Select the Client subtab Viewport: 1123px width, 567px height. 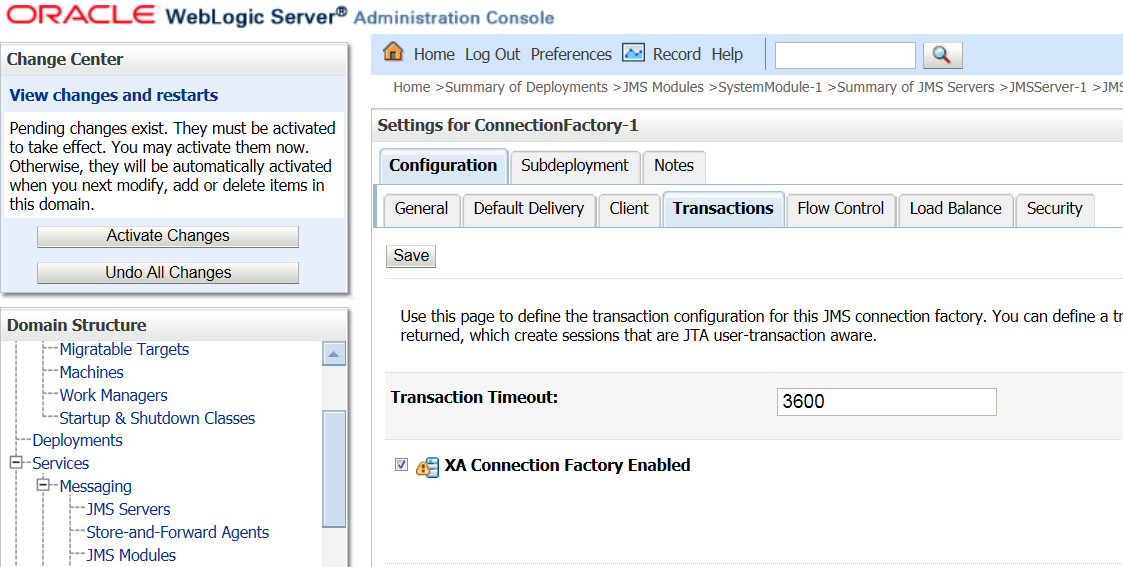pos(629,208)
